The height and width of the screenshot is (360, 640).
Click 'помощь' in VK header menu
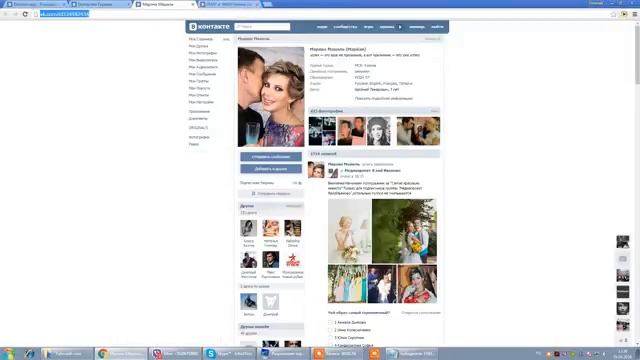tap(417, 27)
